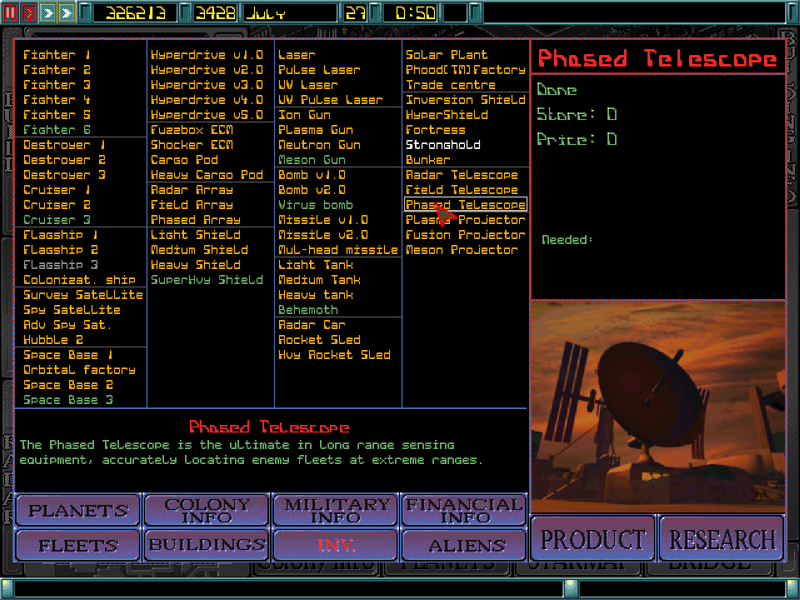Viewport: 800px width, 600px height.
Task: Pause the game with the pause icon
Action: [x=10, y=11]
